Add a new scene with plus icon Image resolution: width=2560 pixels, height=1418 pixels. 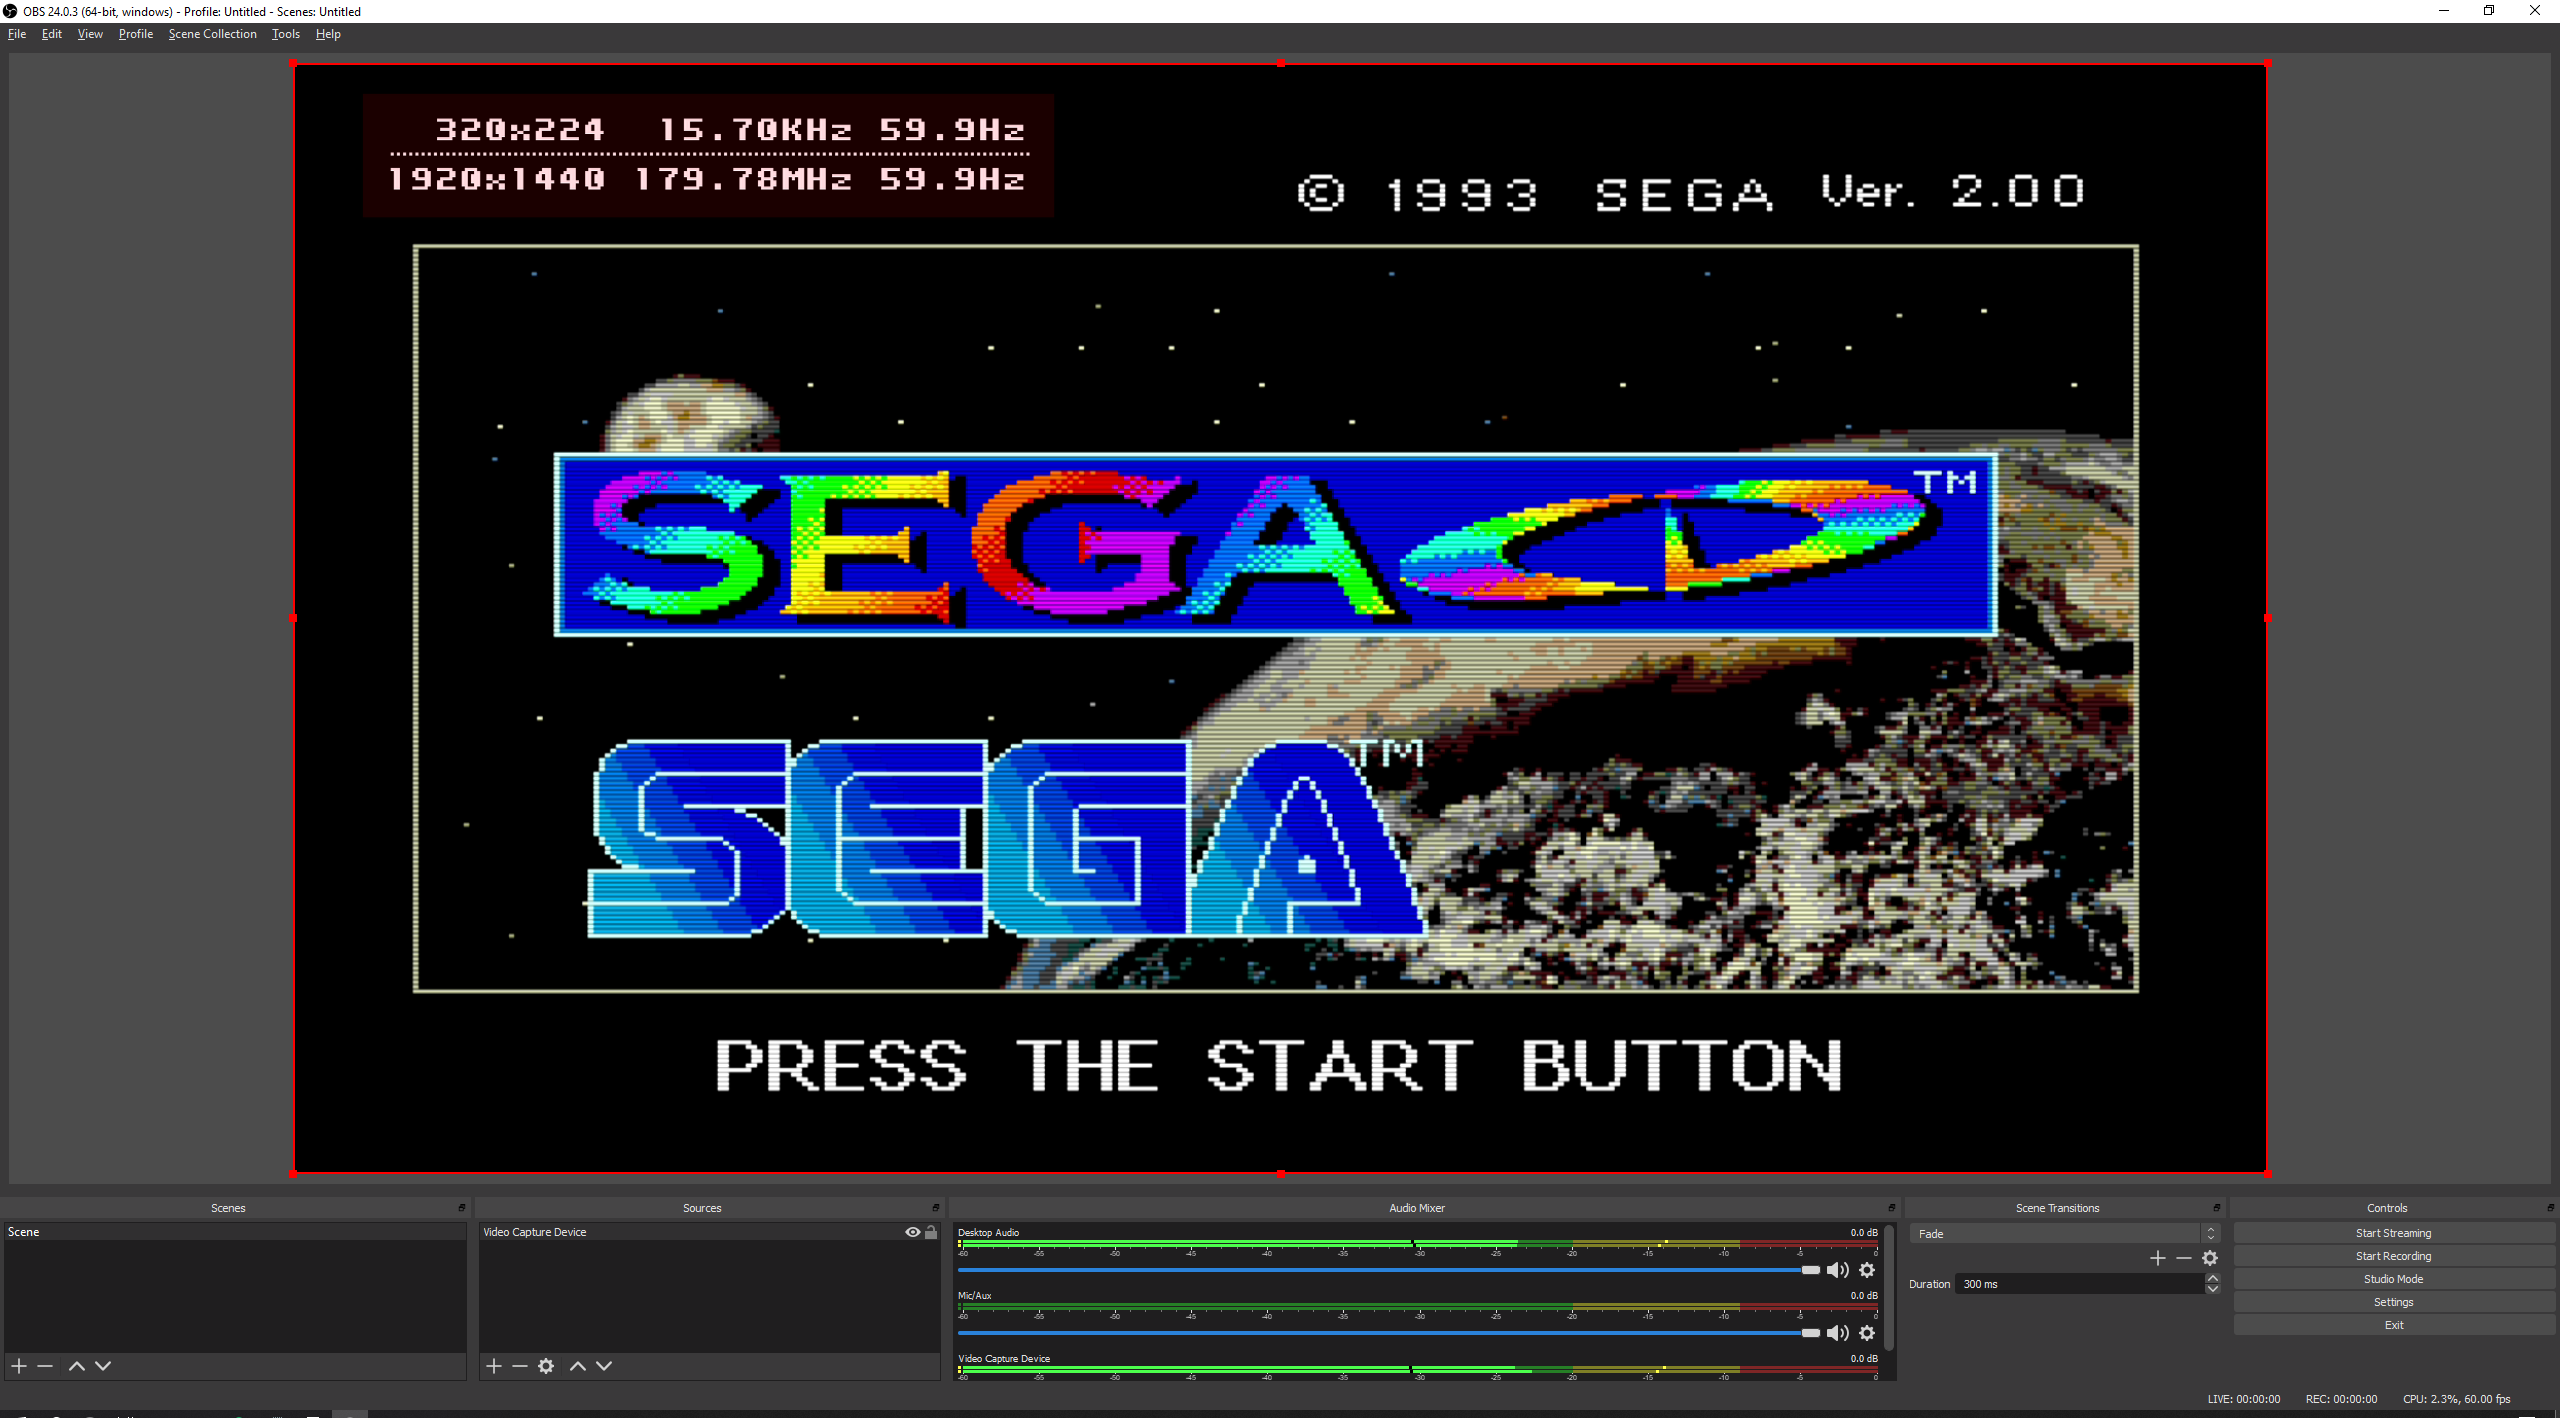click(19, 1366)
